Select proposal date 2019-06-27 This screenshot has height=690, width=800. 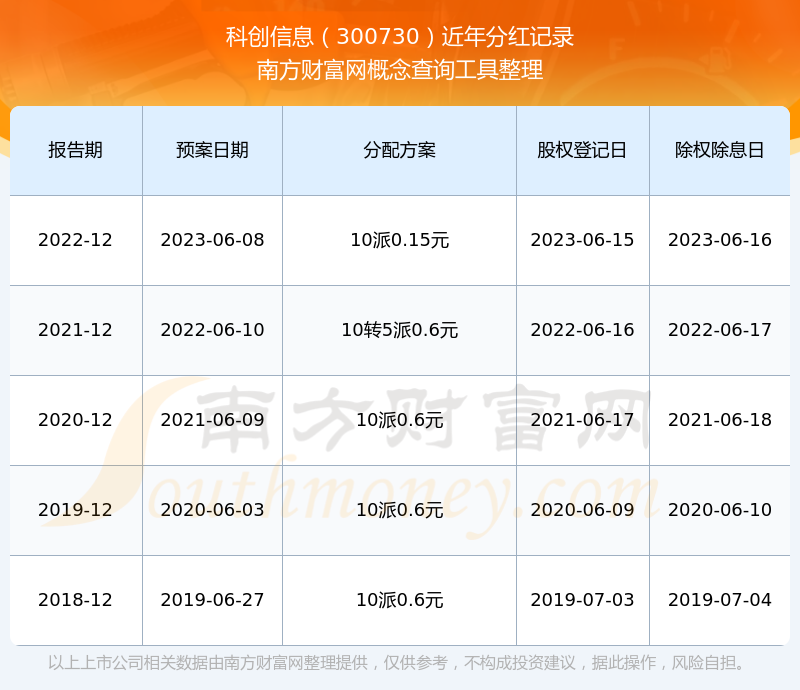pyautogui.click(x=212, y=600)
